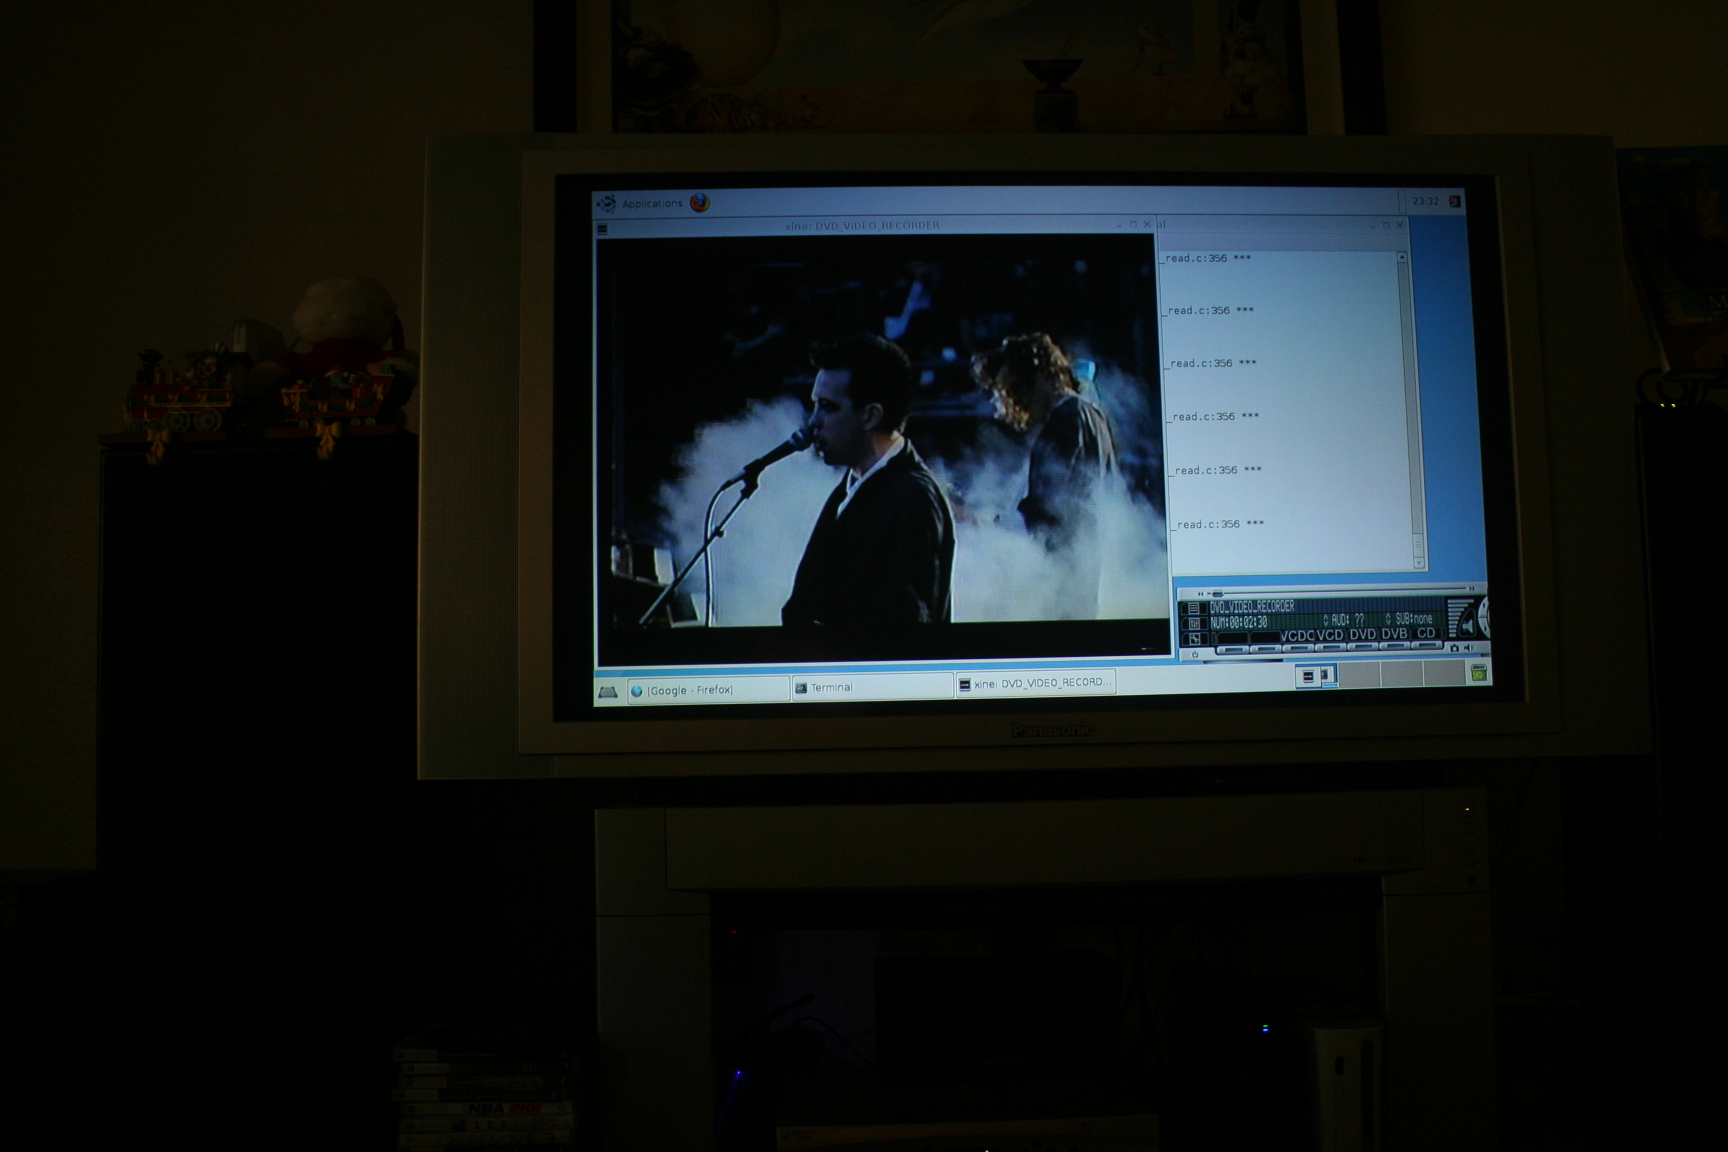
Task: Switch to the Google - Firefox taskbar window
Action: tap(708, 690)
